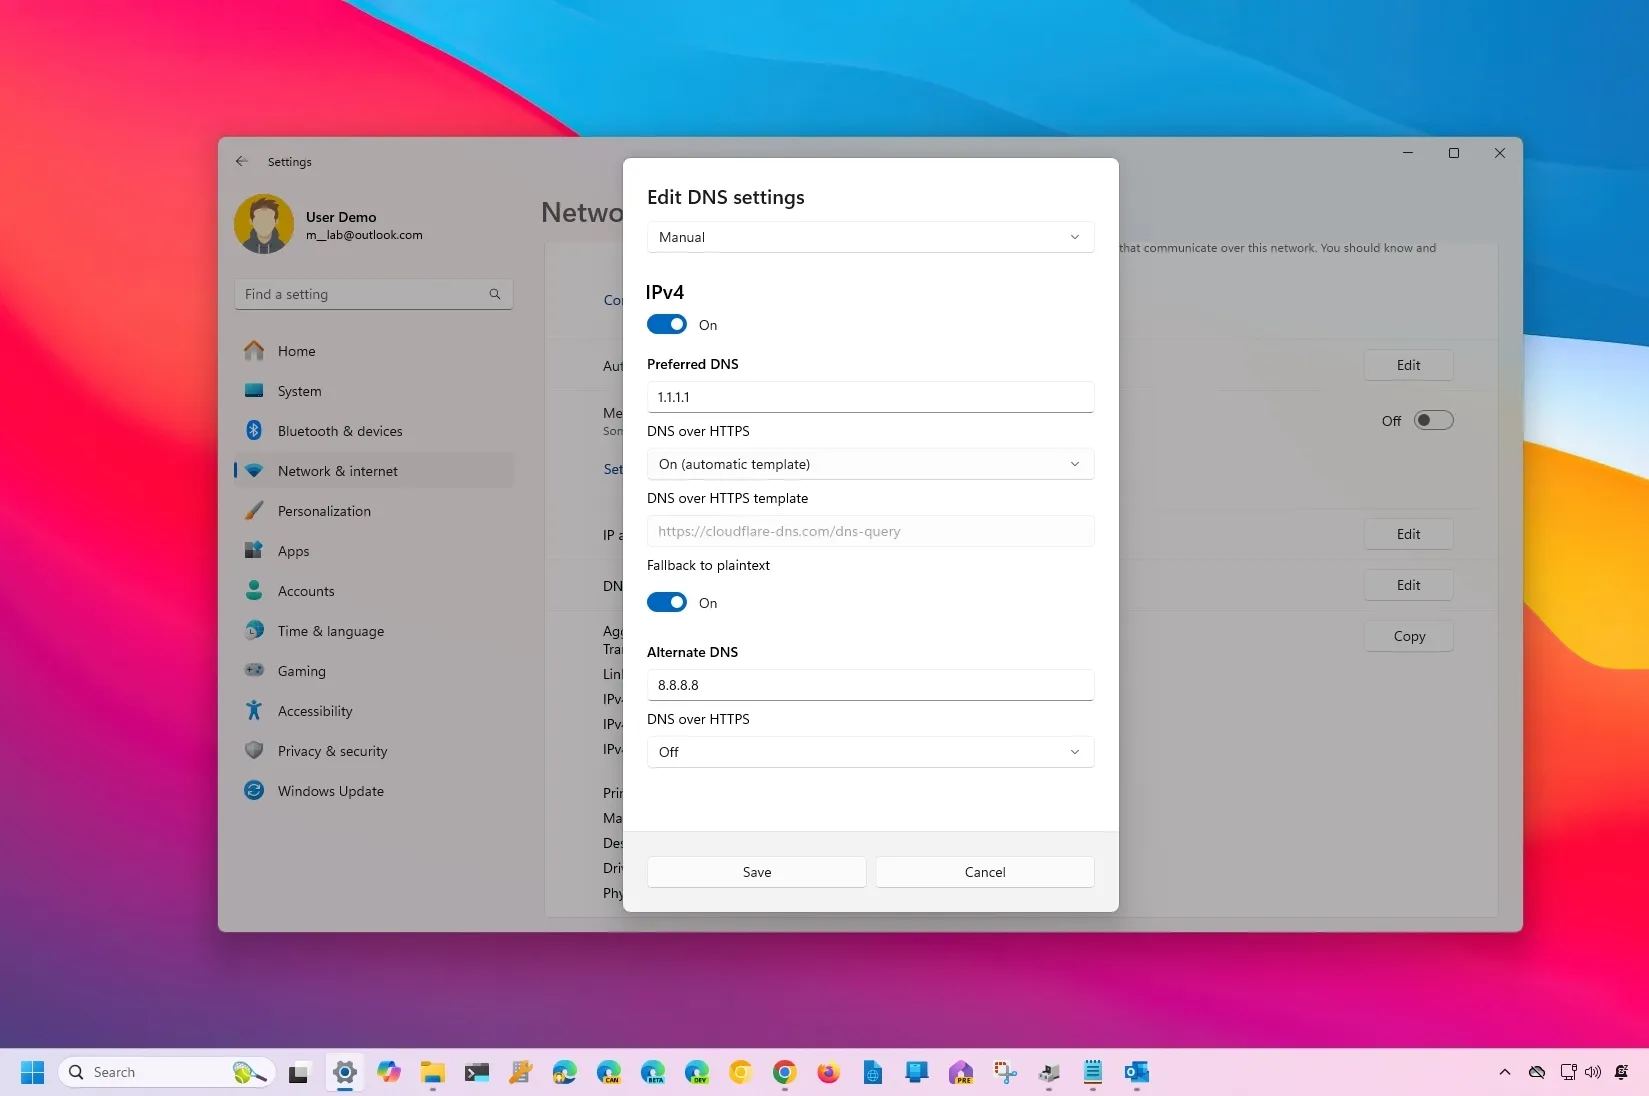Launch Google Chrome from the taskbar
Image resolution: width=1649 pixels, height=1096 pixels.
pyautogui.click(x=785, y=1073)
